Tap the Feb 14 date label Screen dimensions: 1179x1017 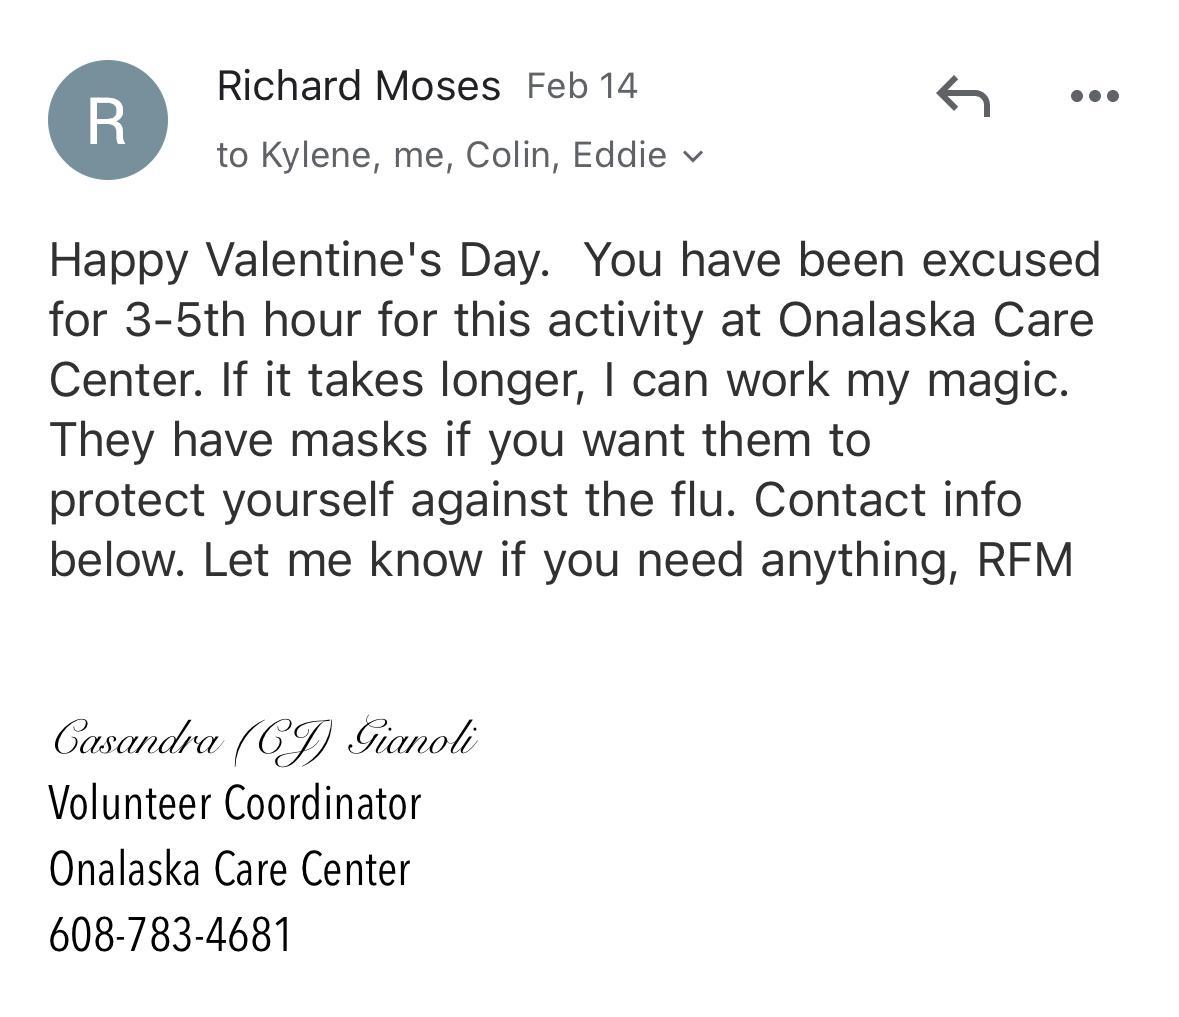582,86
